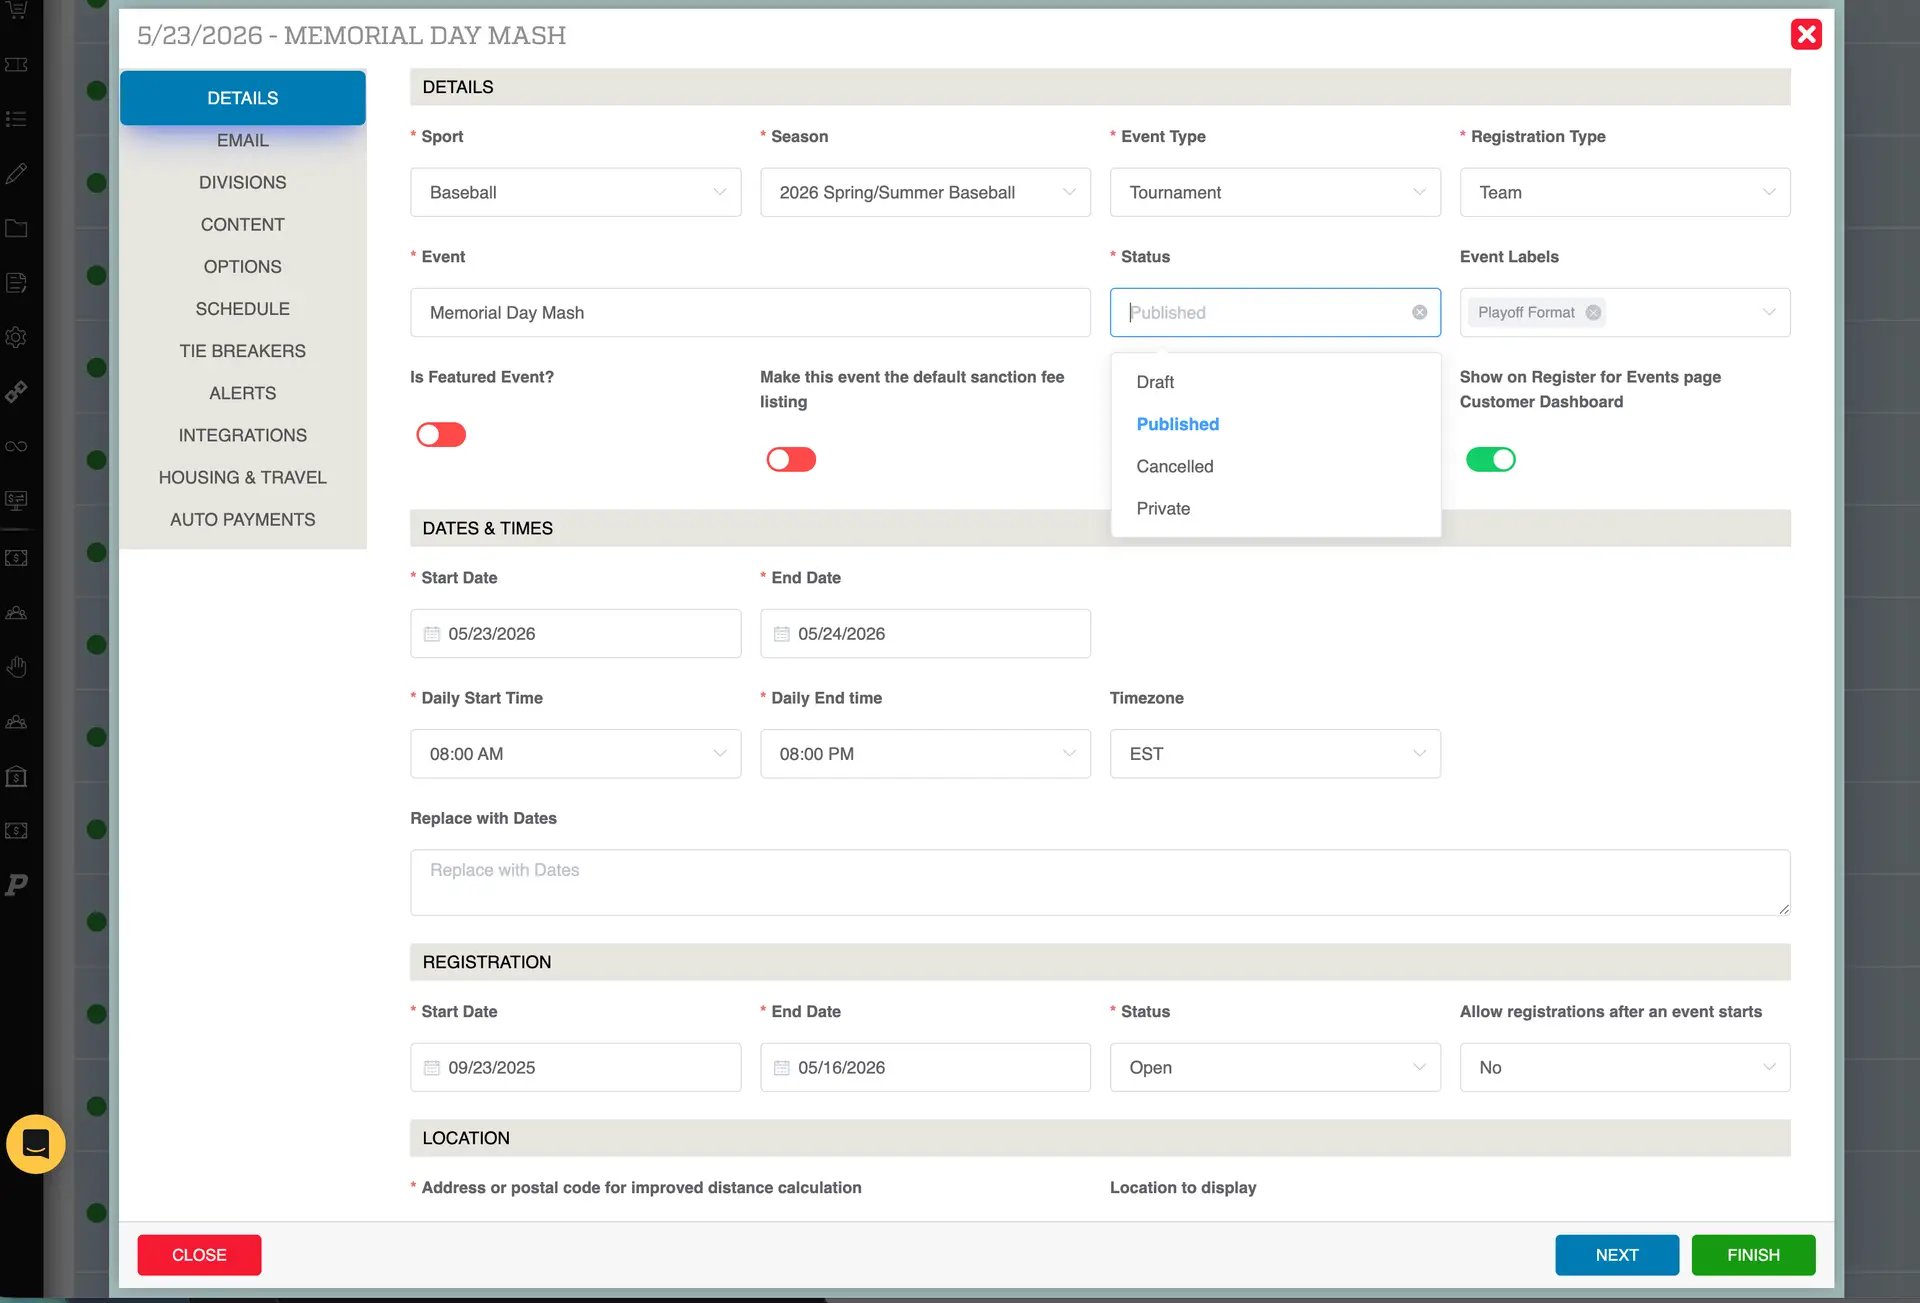Image resolution: width=1920 pixels, height=1303 pixels.
Task: Click calendar icon in event End Date
Action: (782, 634)
